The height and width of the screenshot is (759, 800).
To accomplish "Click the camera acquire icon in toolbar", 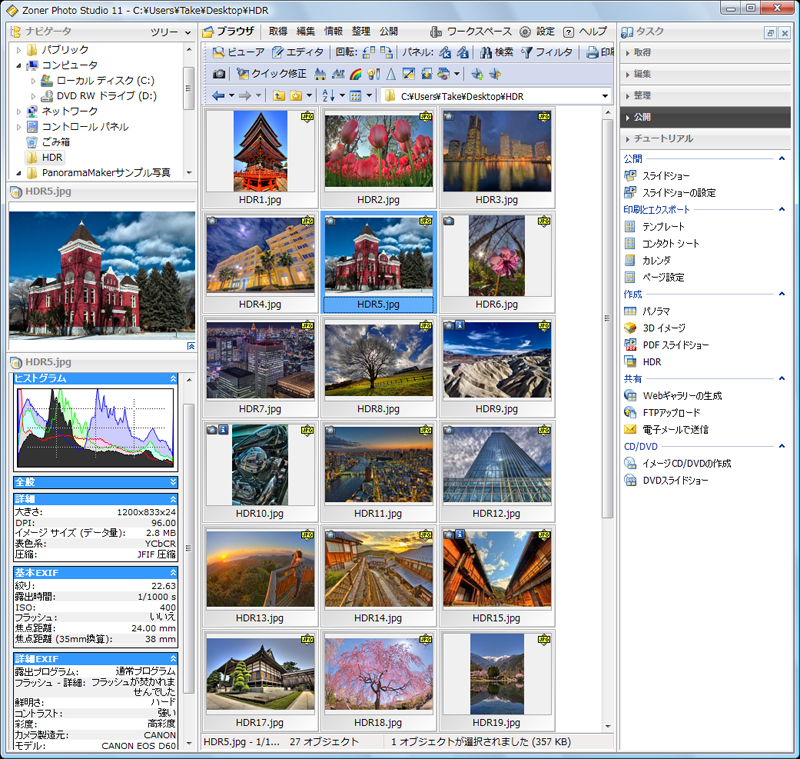I will (x=219, y=74).
